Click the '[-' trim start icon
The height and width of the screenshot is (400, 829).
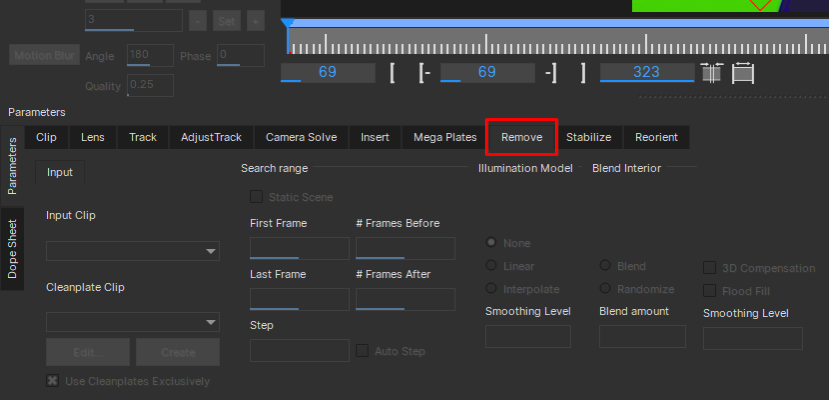[x=425, y=73]
